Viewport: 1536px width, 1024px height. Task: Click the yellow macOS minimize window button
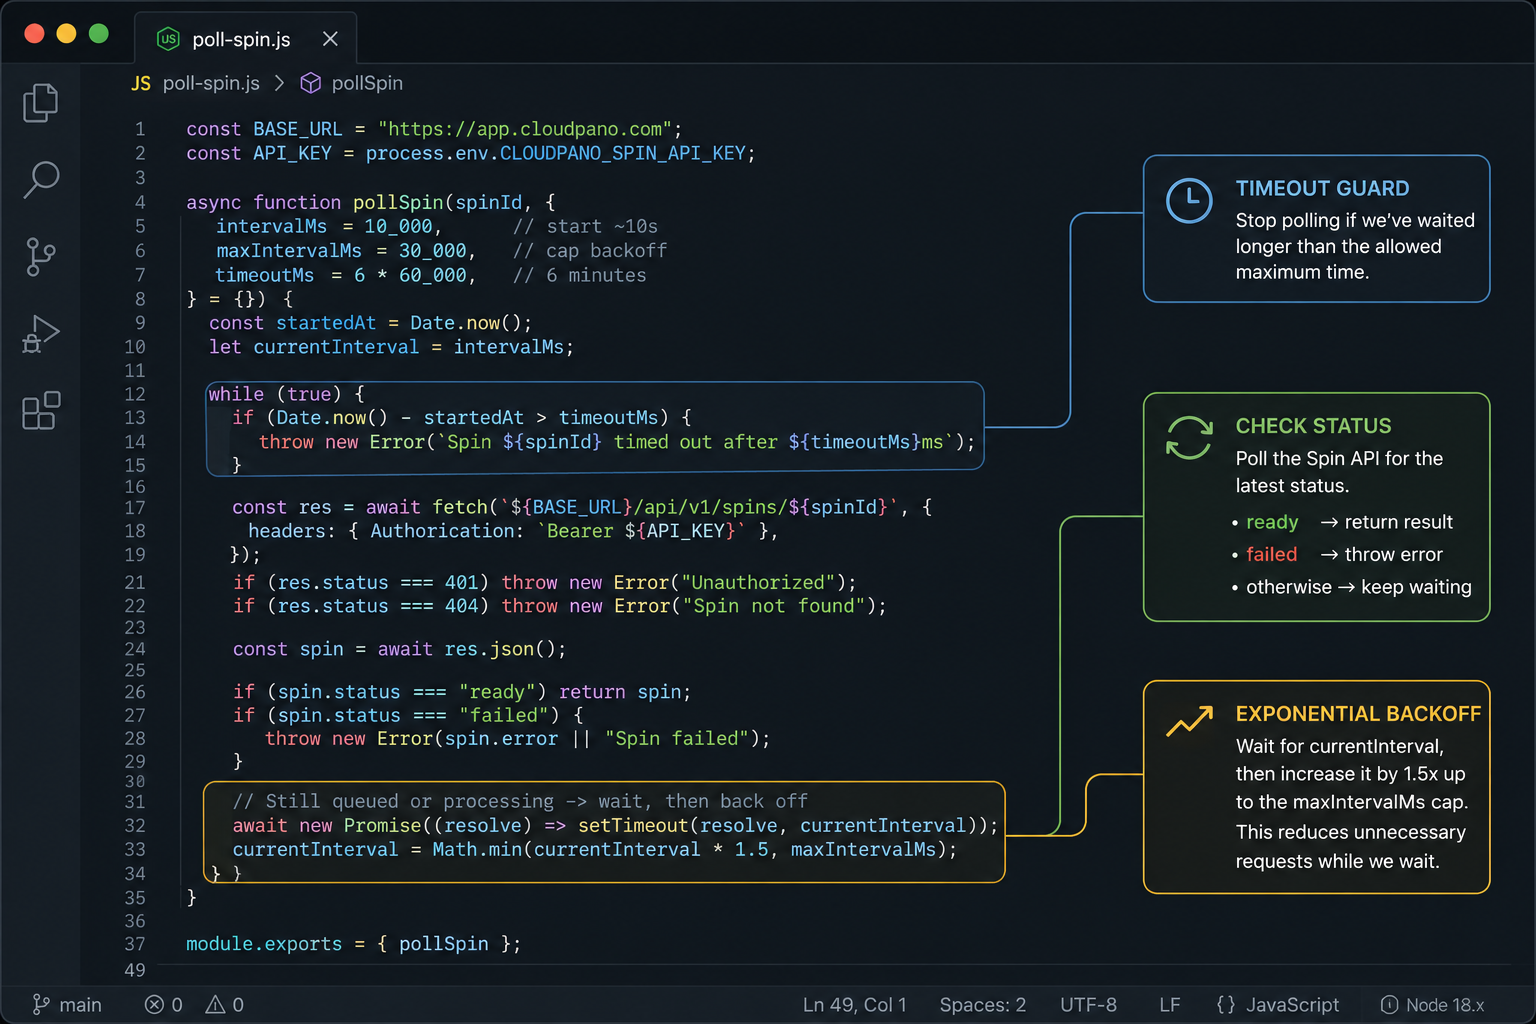pyautogui.click(x=66, y=33)
